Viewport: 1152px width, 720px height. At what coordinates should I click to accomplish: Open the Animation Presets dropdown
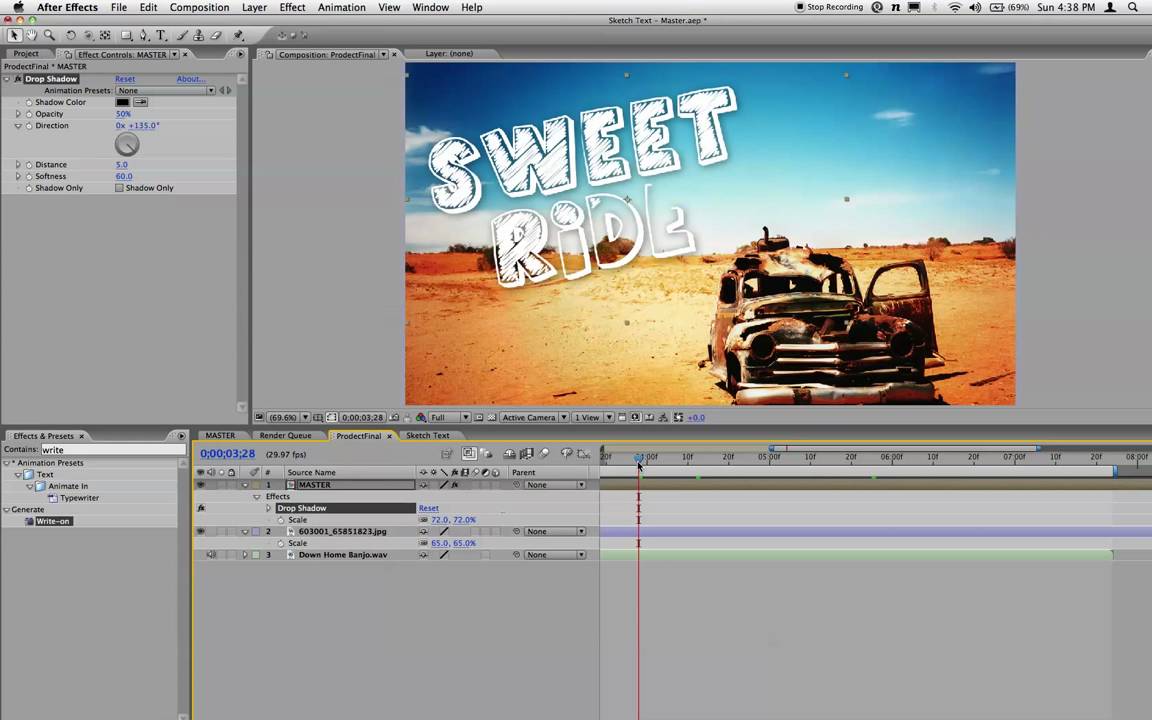click(x=165, y=90)
